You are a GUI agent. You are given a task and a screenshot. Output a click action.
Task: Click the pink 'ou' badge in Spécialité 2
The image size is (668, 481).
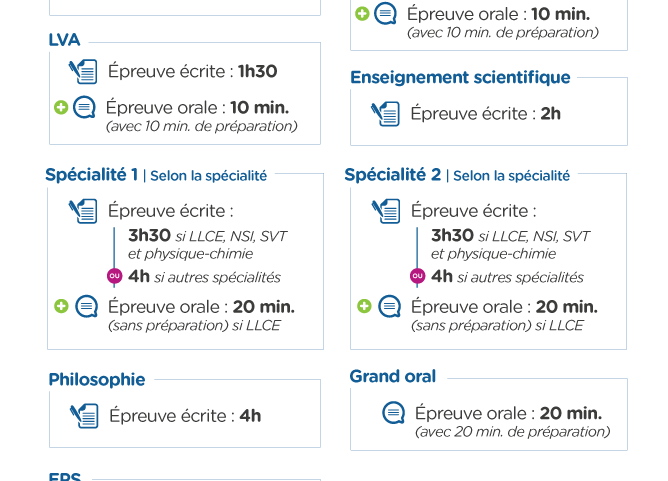pos(418,276)
